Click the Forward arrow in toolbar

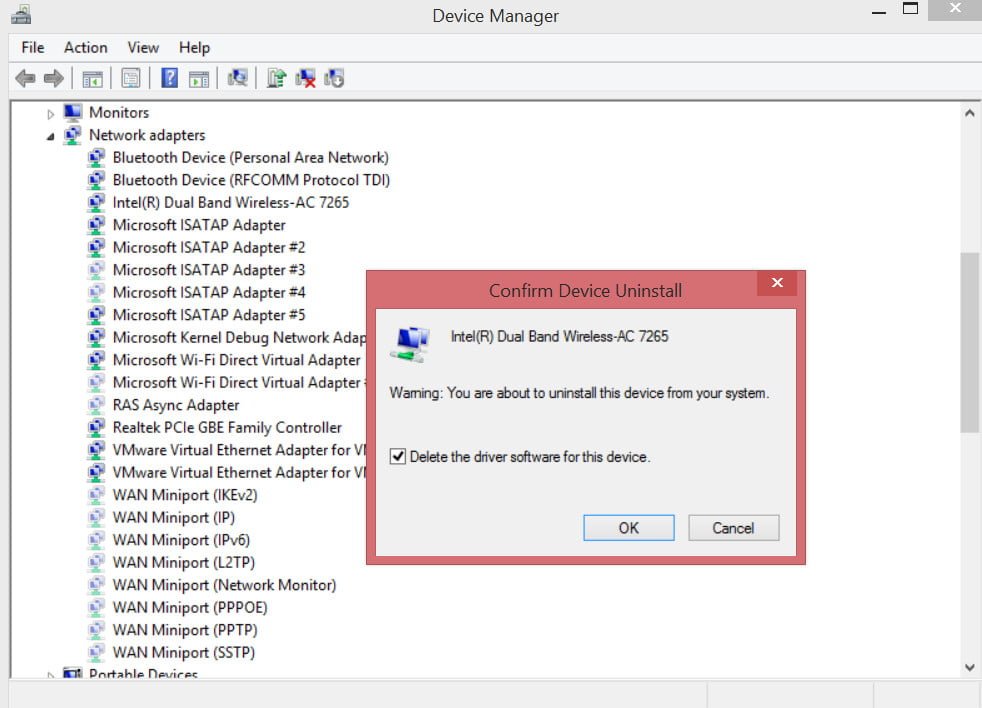pyautogui.click(x=54, y=78)
